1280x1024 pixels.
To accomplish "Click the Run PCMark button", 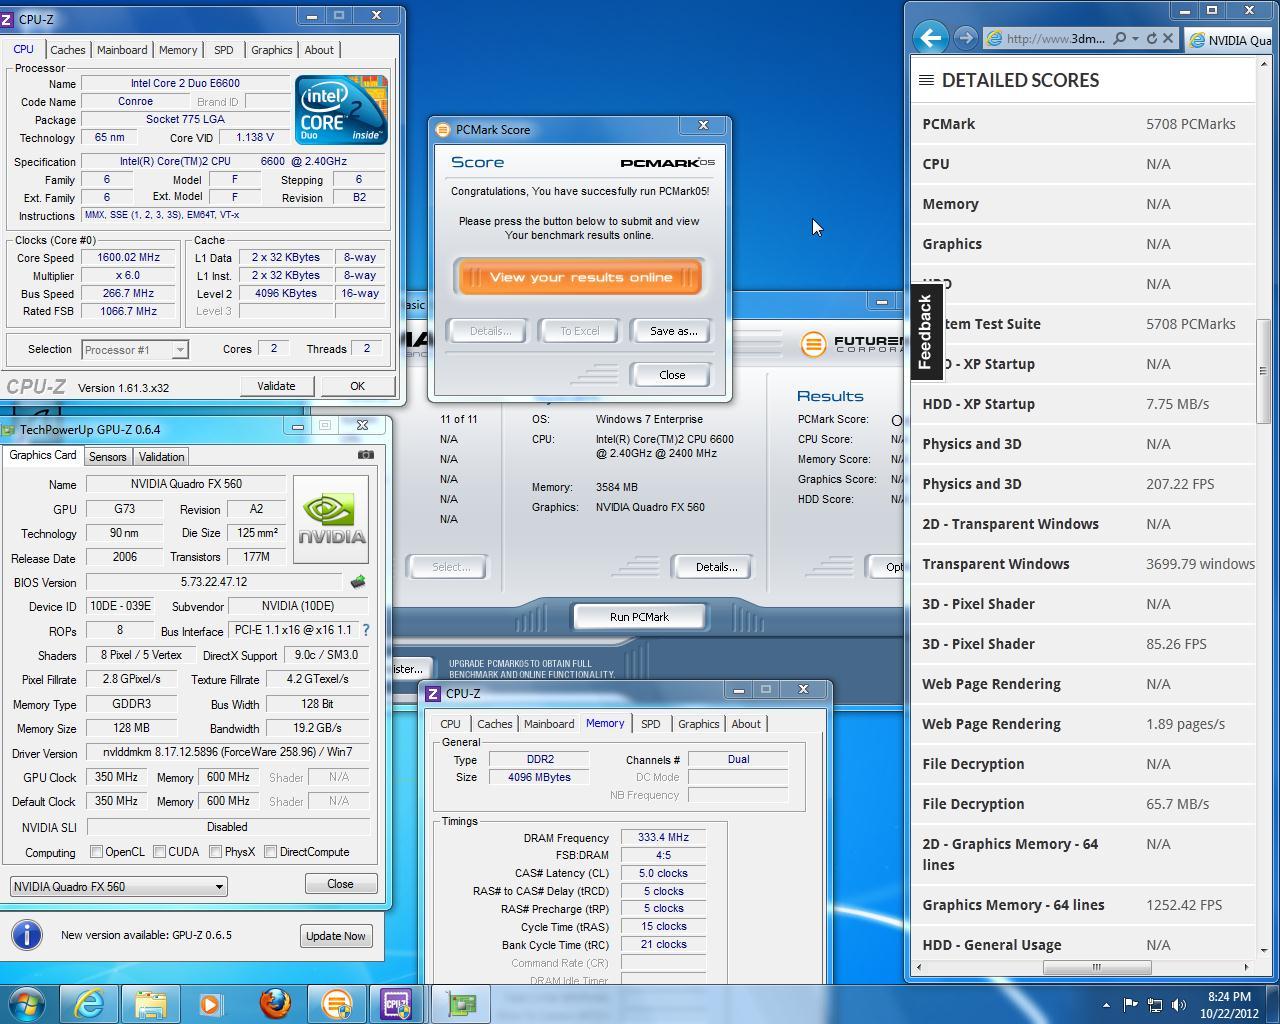I will pos(640,617).
